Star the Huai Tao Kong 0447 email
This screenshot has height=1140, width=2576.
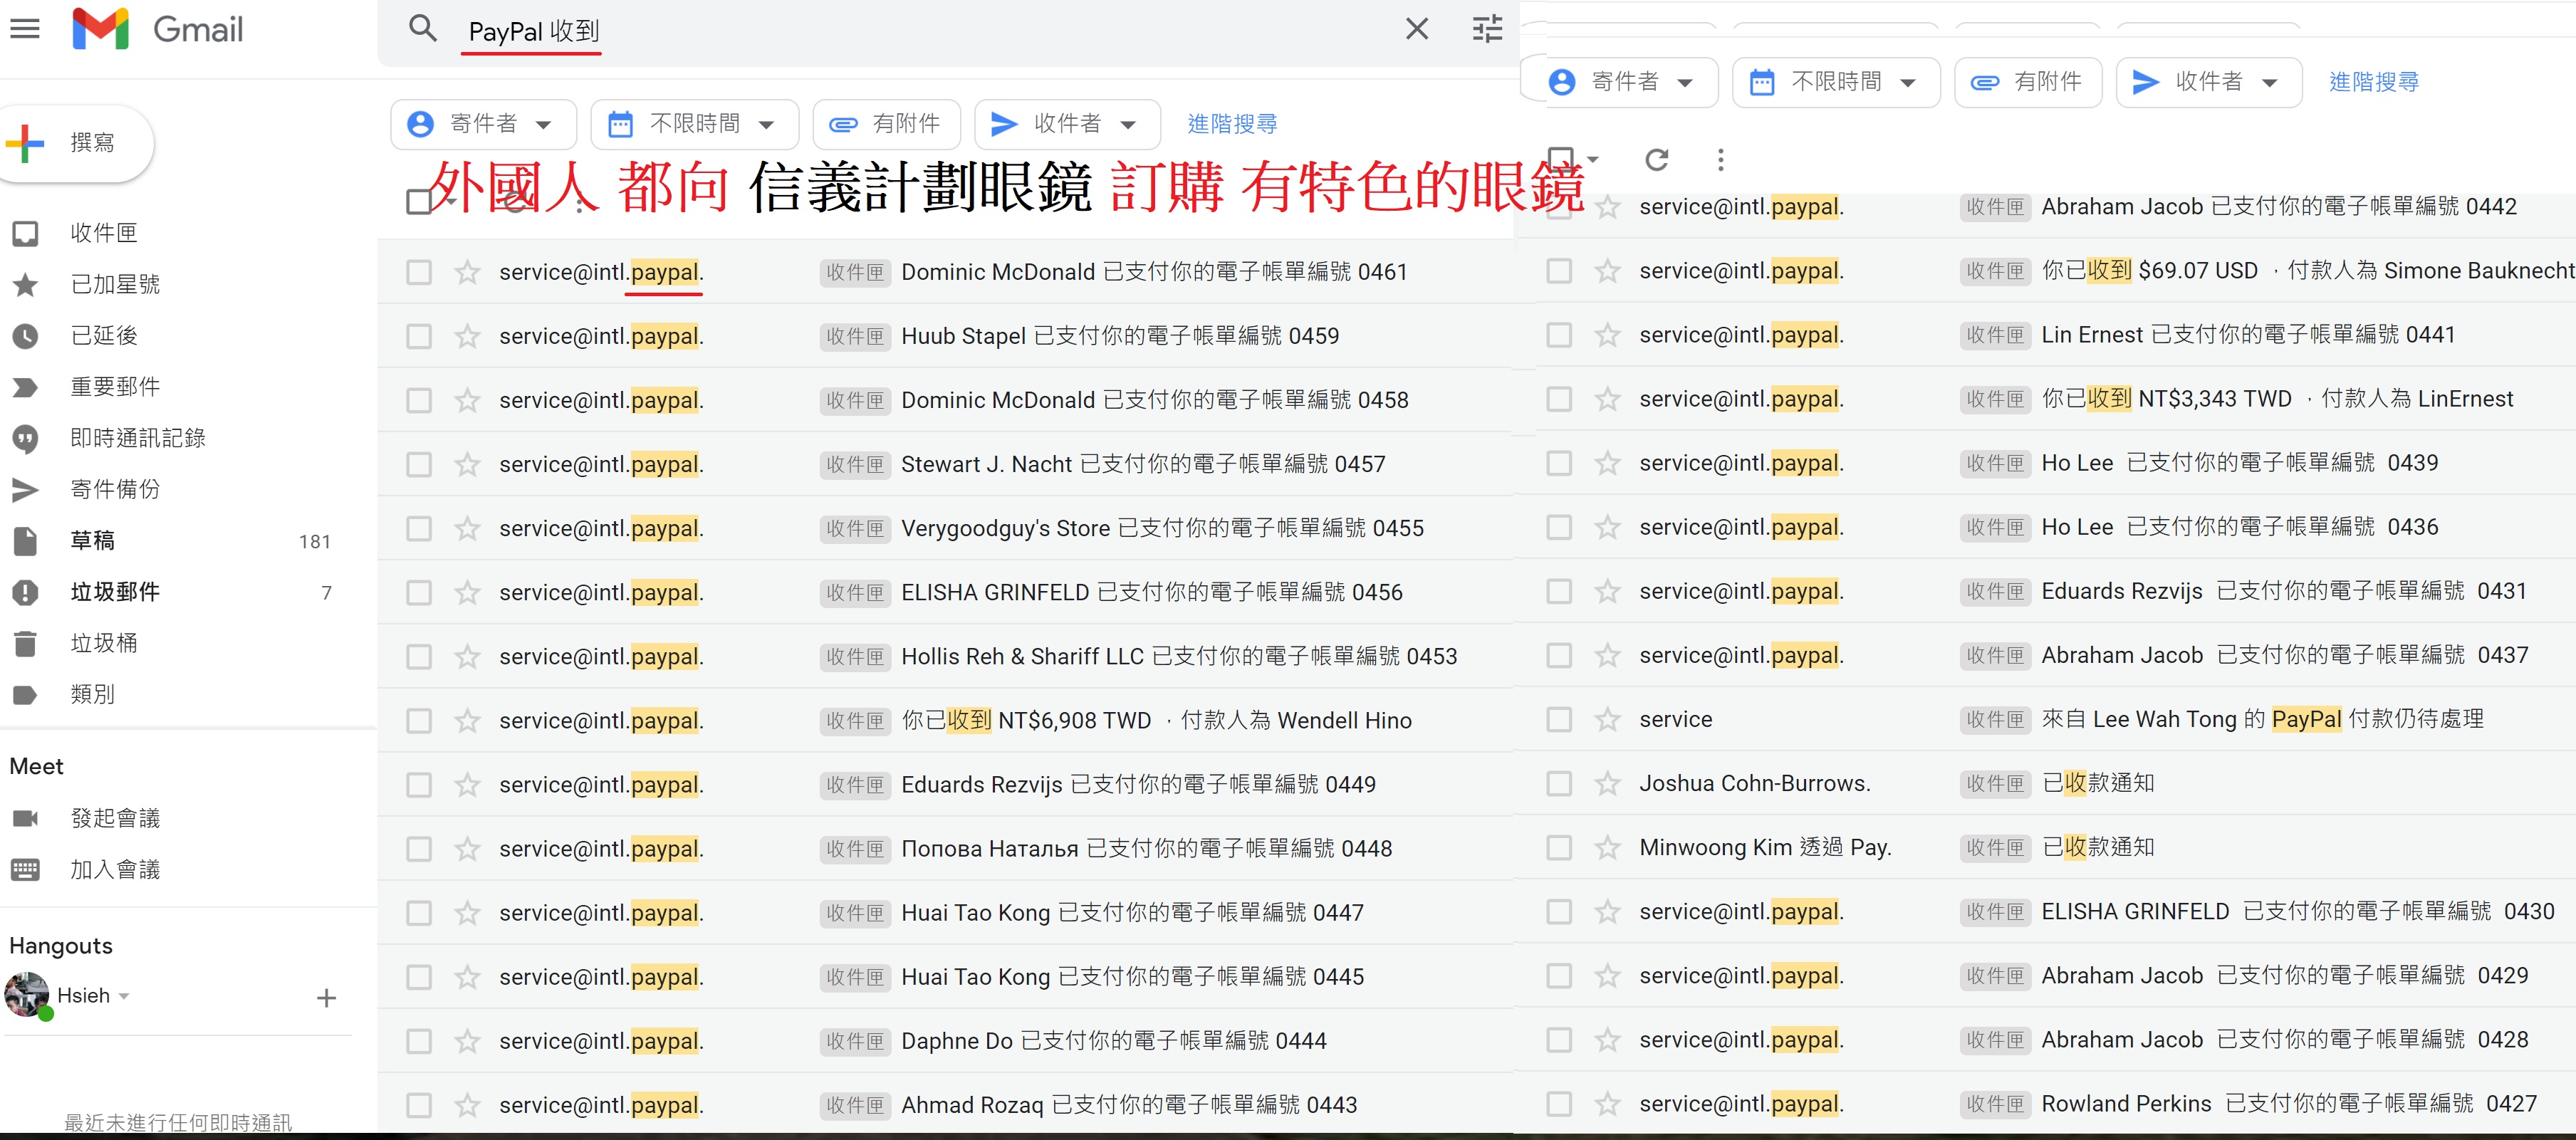pos(467,912)
